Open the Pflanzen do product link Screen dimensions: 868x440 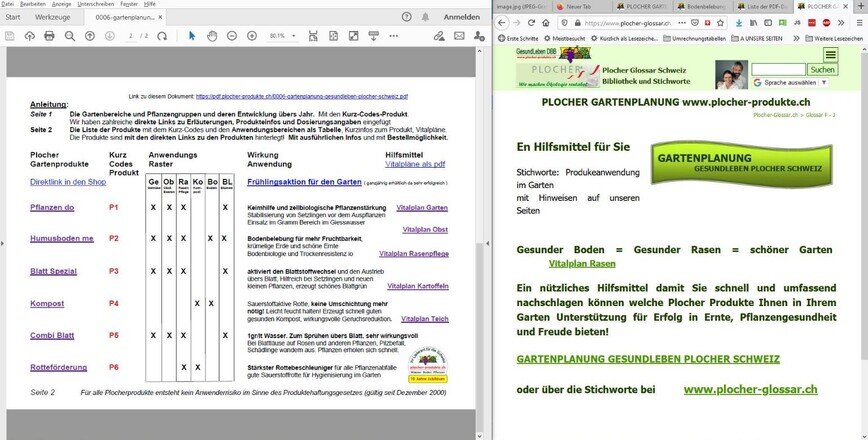point(52,208)
